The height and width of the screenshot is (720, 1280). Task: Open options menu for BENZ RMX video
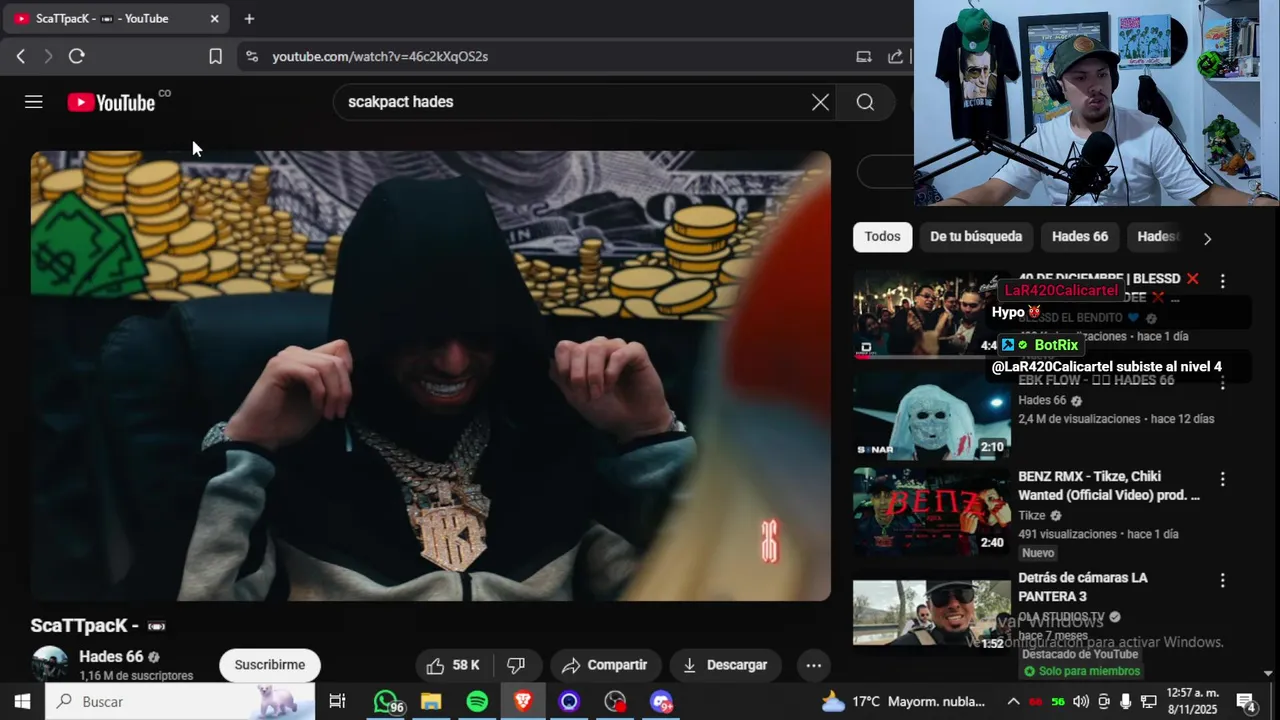tap(1222, 479)
